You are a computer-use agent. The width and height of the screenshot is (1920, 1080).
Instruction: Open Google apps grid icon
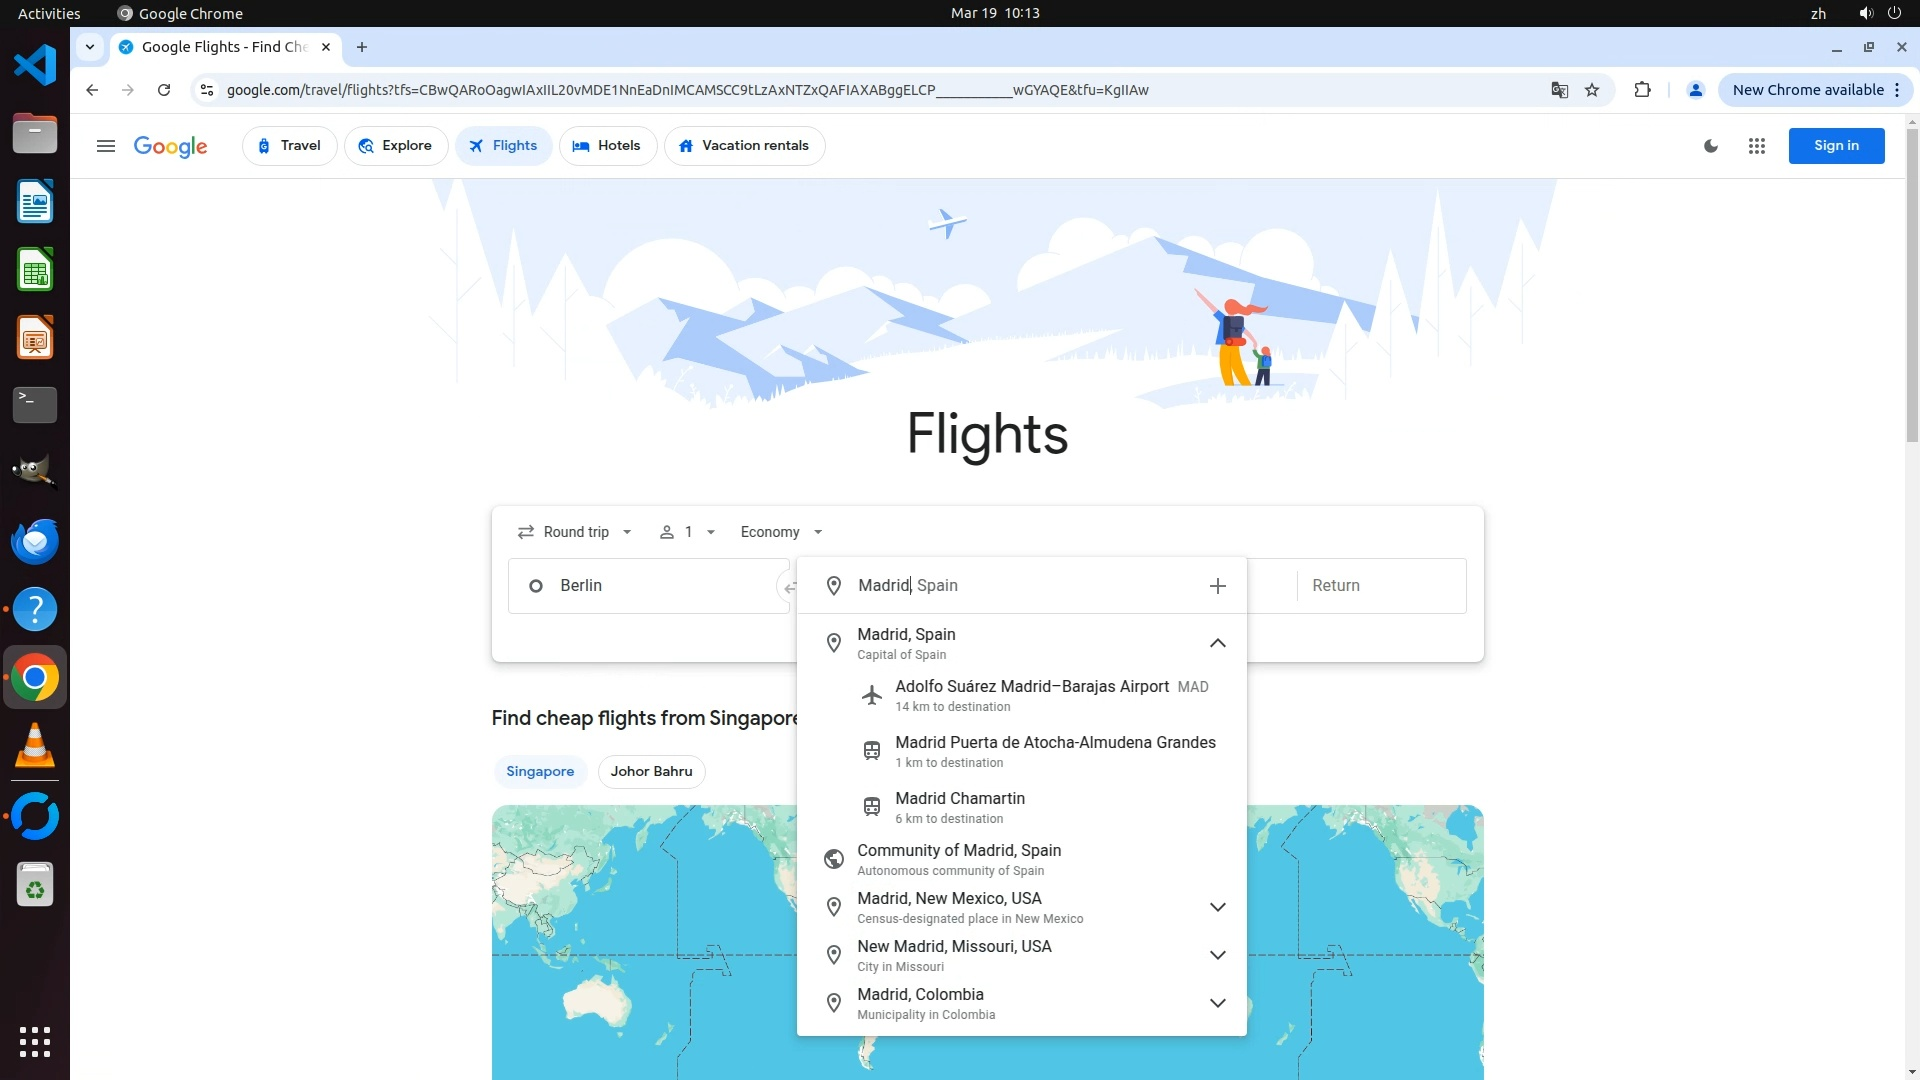click(1756, 146)
